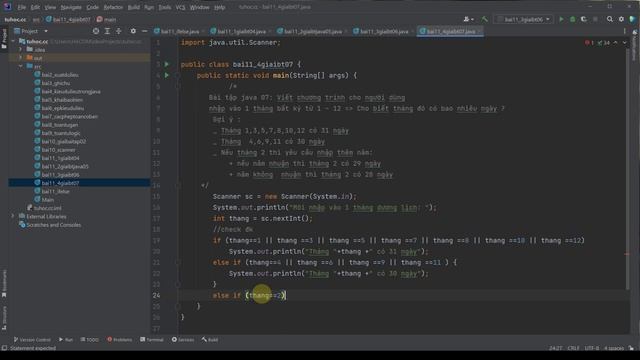This screenshot has width=640, height=360.
Task: Expand External Libraries node
Action: click(x=13, y=216)
